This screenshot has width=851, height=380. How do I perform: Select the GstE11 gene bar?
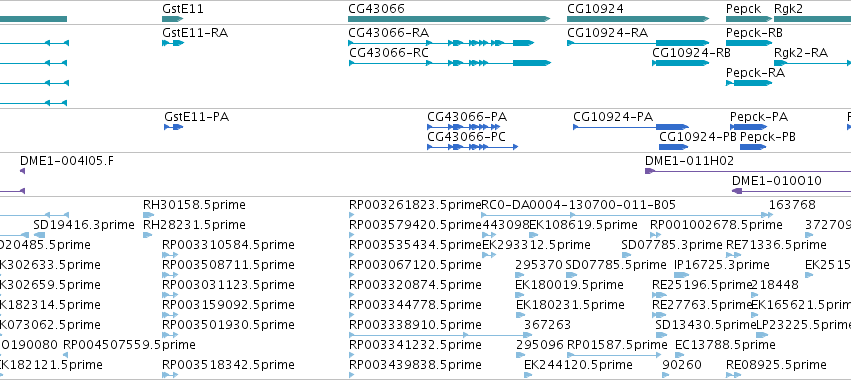tap(173, 20)
